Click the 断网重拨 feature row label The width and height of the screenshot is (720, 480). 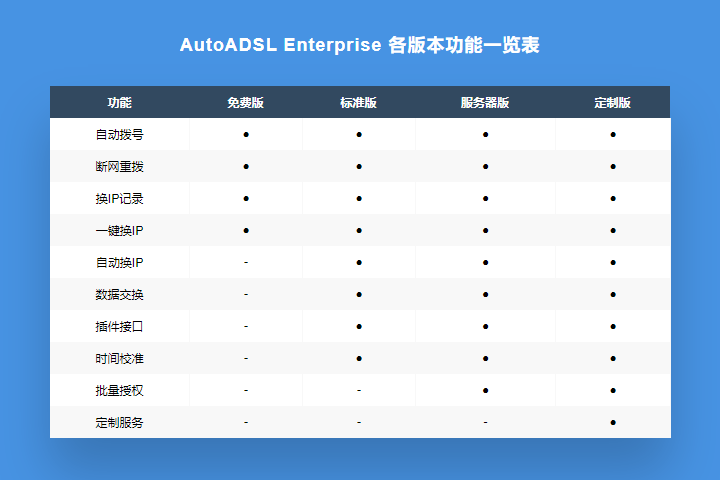click(x=119, y=166)
